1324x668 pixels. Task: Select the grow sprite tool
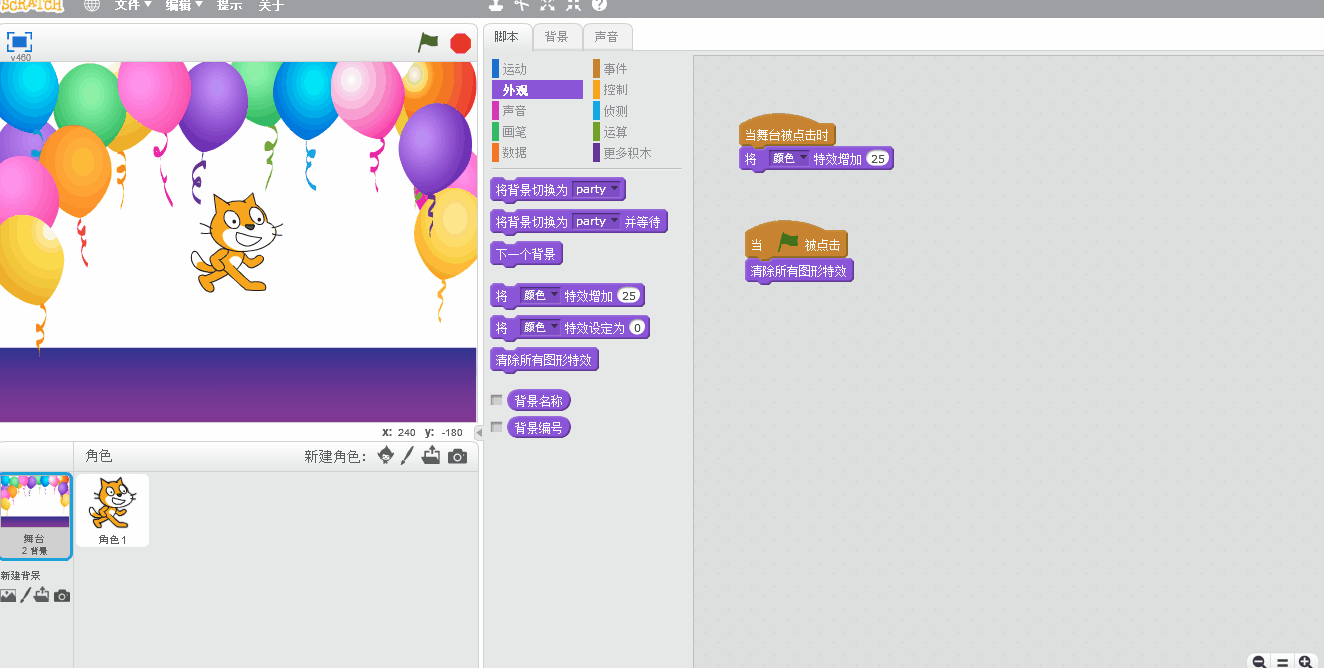point(547,4)
